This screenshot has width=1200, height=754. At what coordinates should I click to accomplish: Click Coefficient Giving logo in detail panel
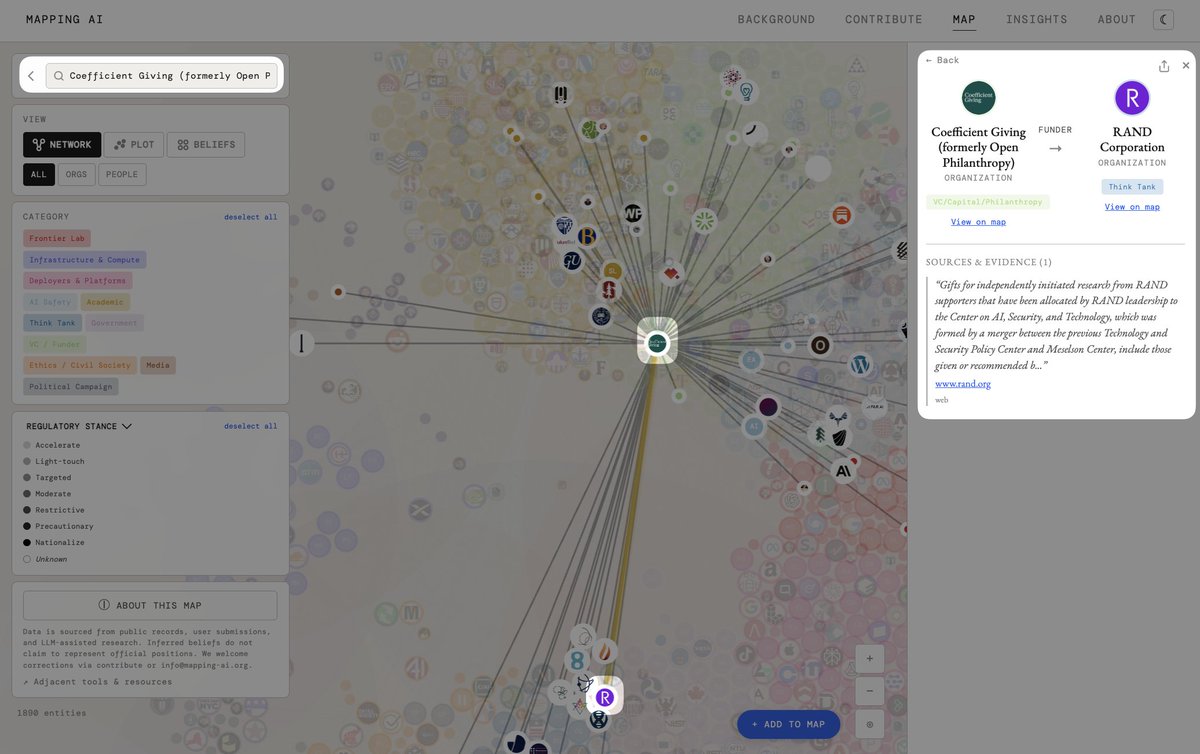pos(978,98)
